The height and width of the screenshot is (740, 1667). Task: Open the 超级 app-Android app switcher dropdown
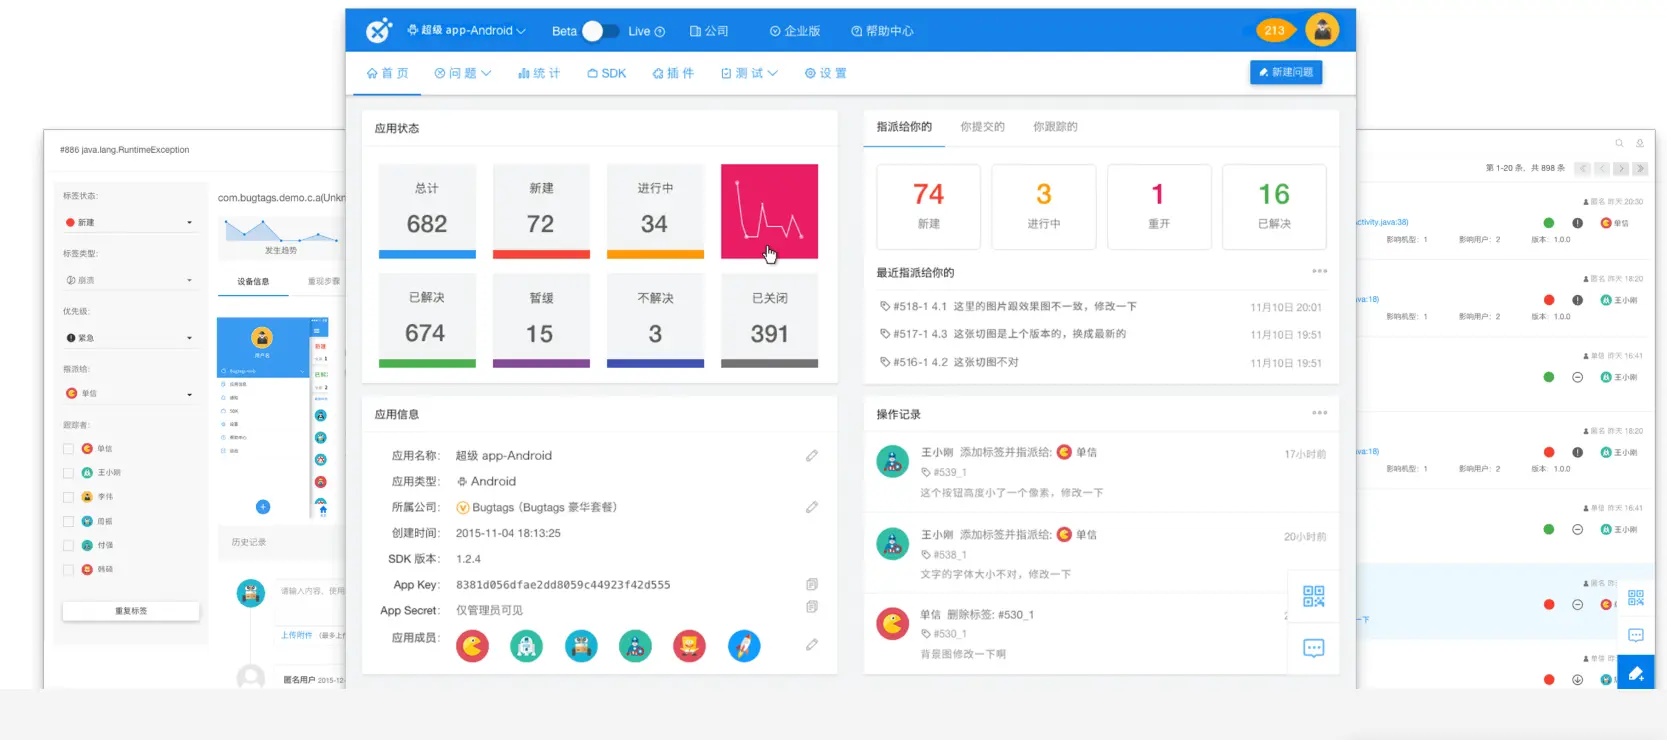coord(466,31)
